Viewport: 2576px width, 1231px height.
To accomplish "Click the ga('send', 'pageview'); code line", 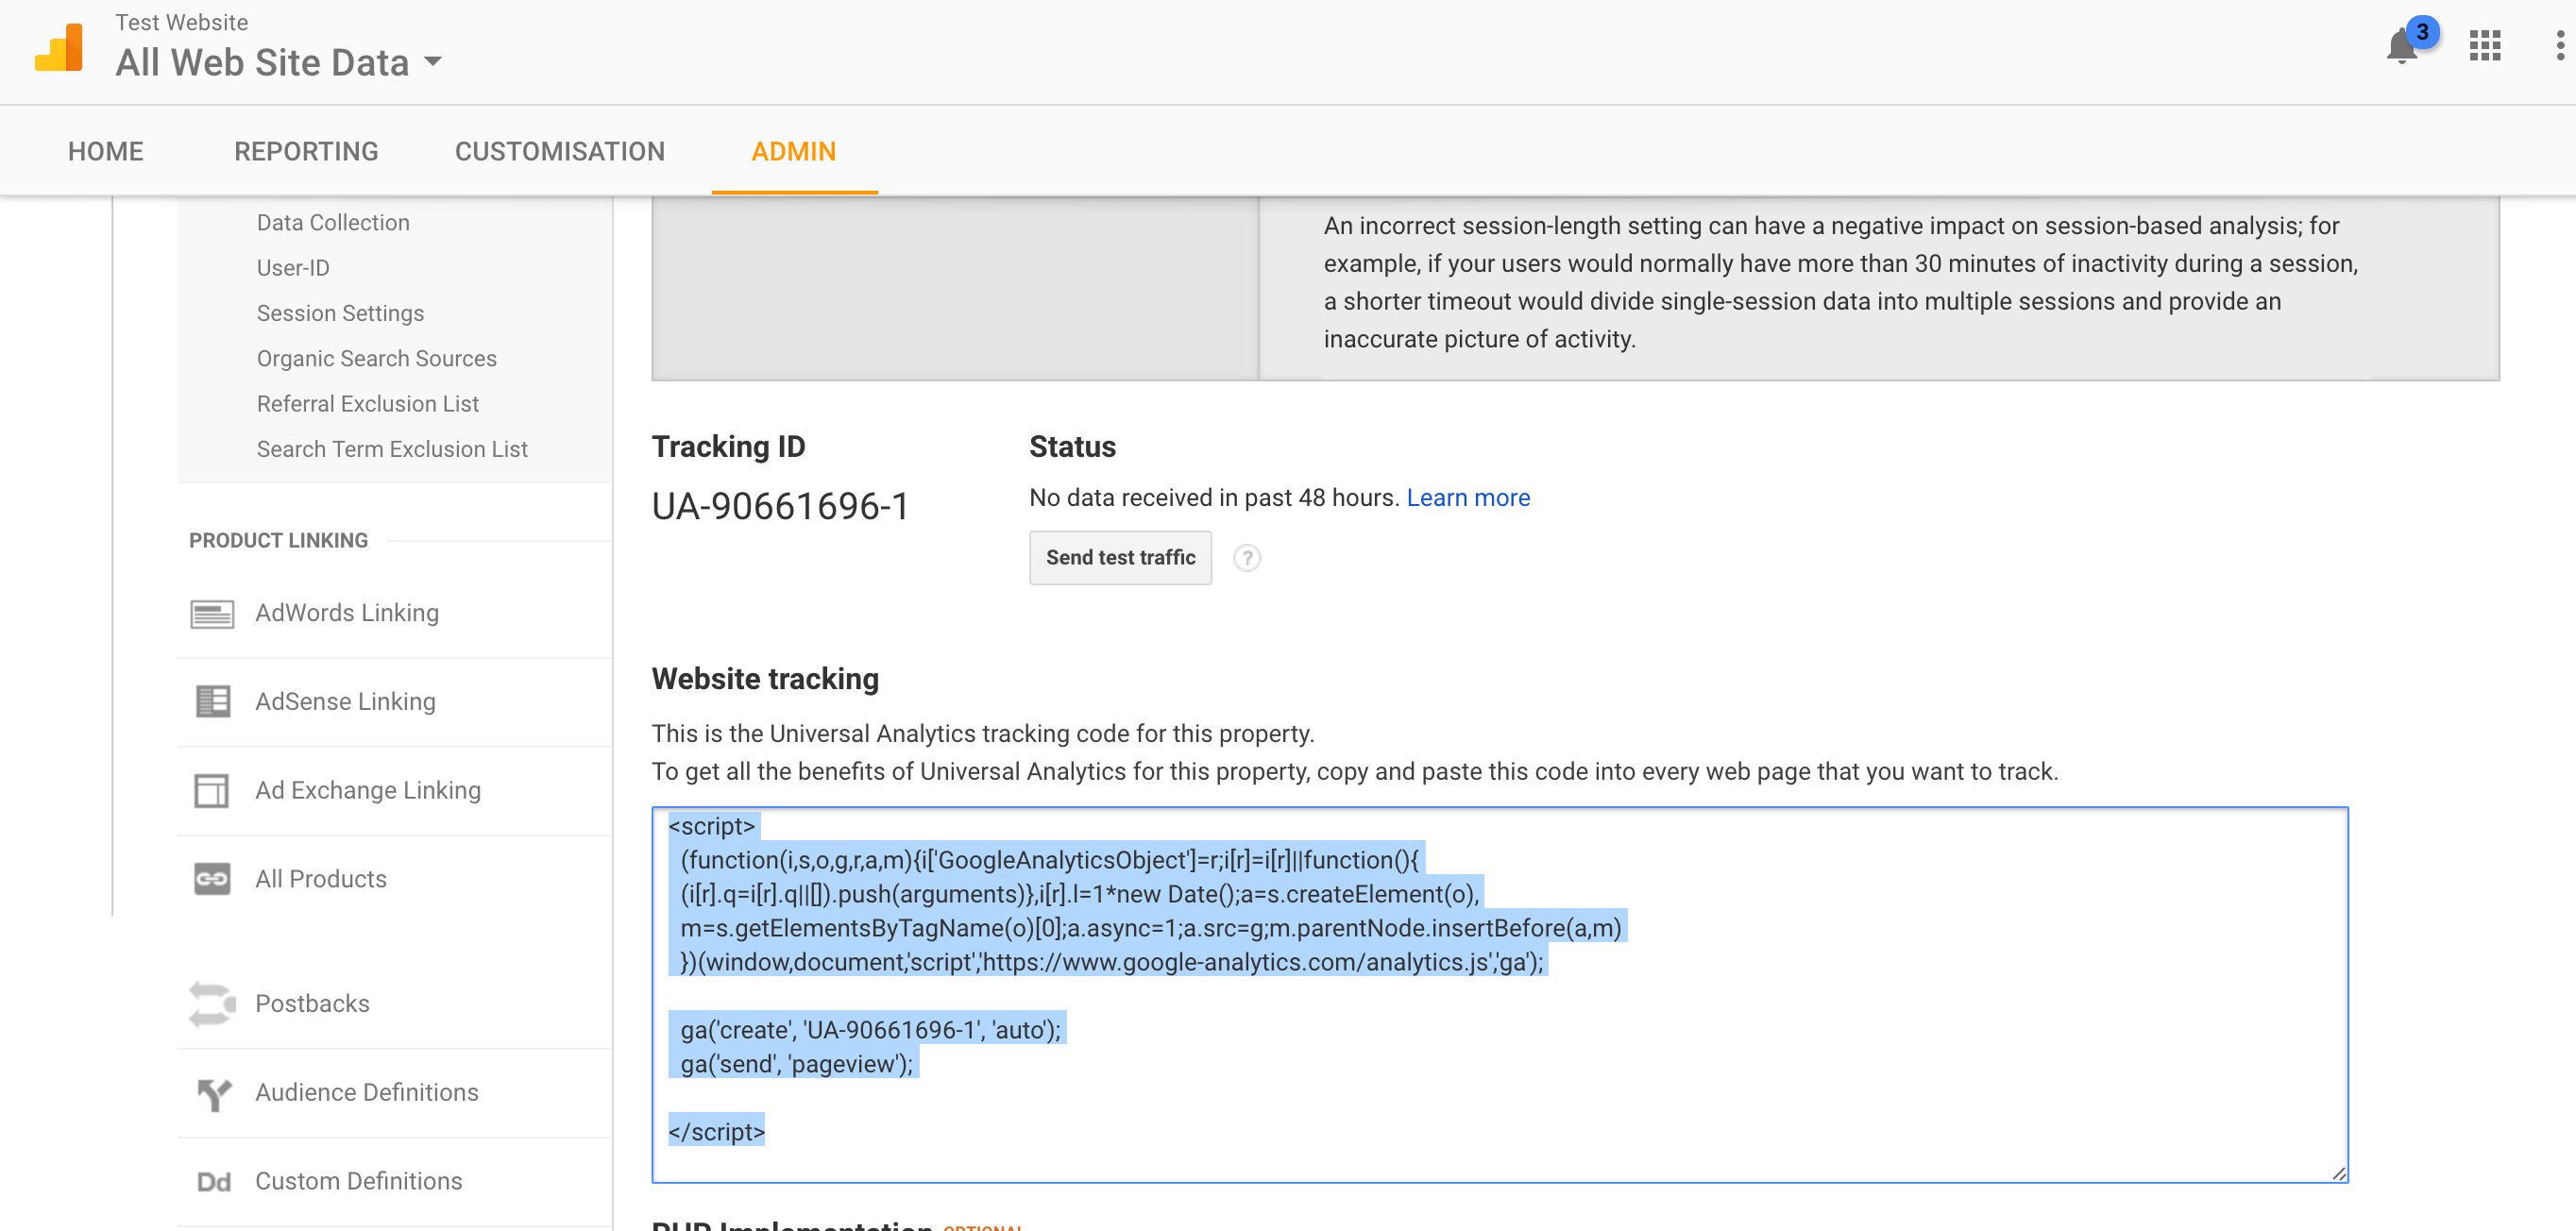I will [797, 1064].
